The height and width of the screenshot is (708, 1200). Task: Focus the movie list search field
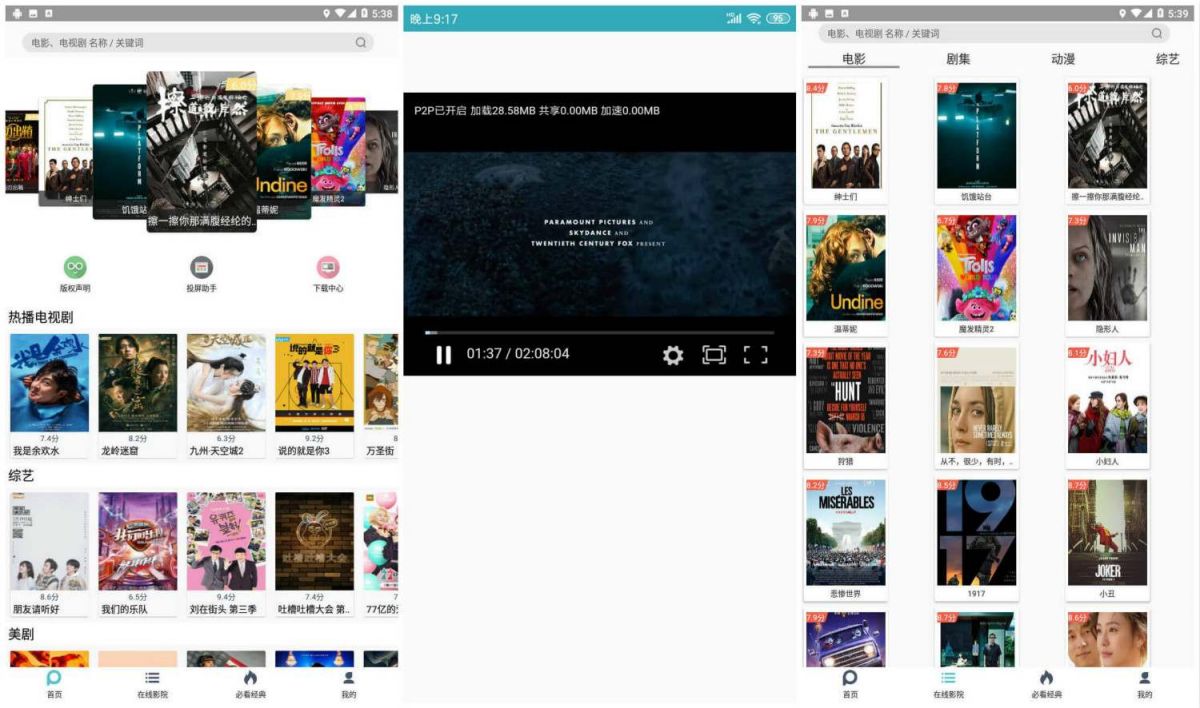coord(994,34)
